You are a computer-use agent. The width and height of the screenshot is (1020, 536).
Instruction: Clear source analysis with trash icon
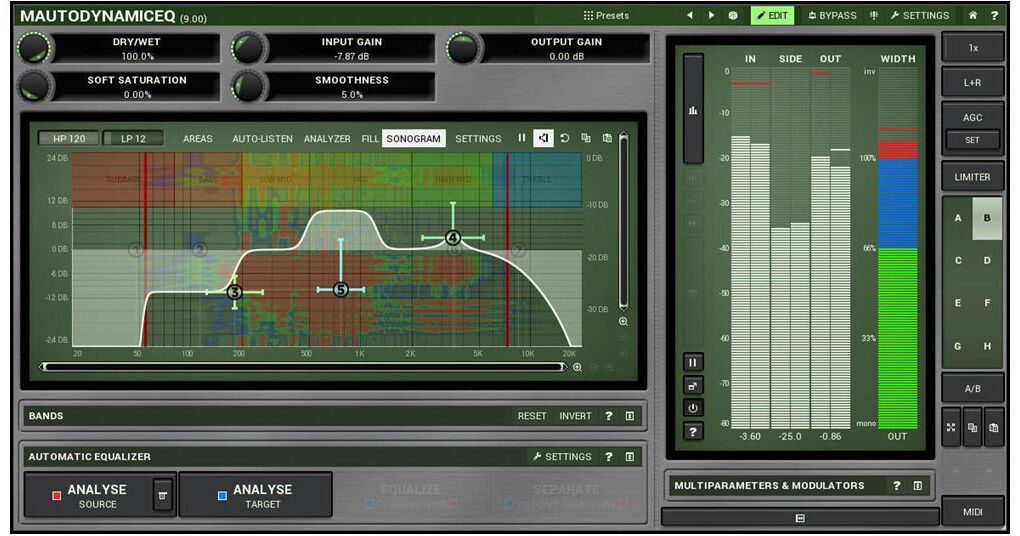pyautogui.click(x=163, y=496)
